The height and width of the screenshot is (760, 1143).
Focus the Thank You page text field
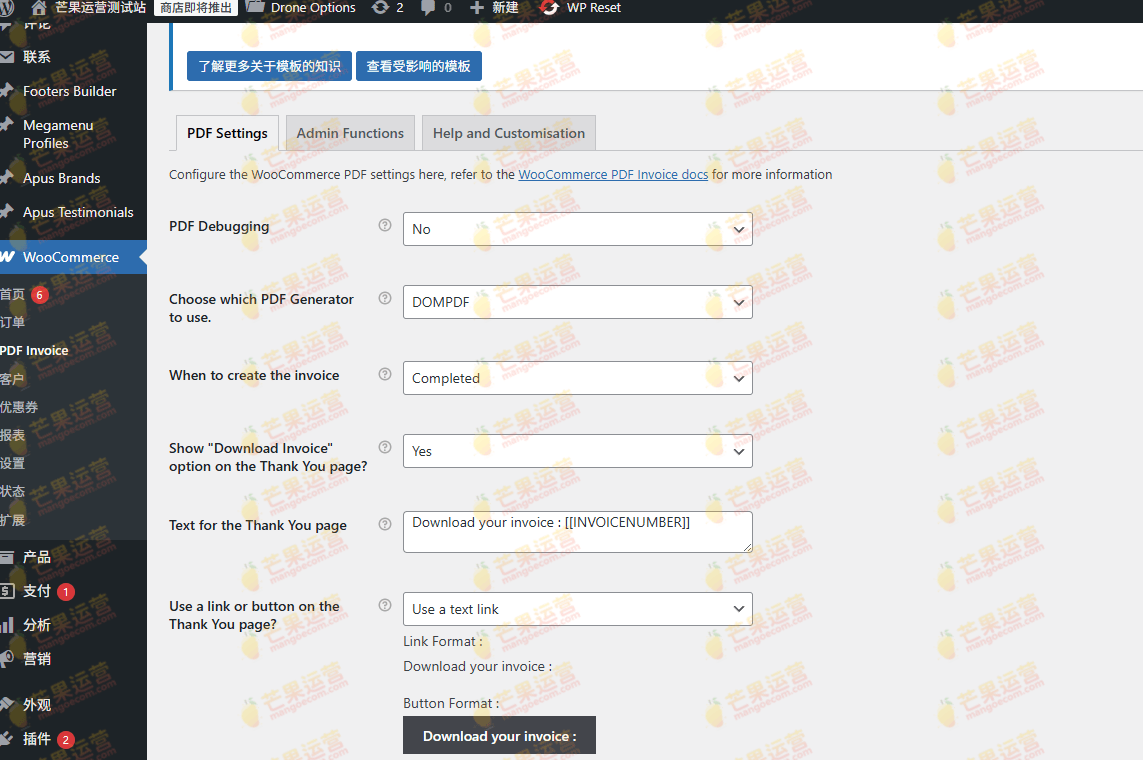coord(577,532)
